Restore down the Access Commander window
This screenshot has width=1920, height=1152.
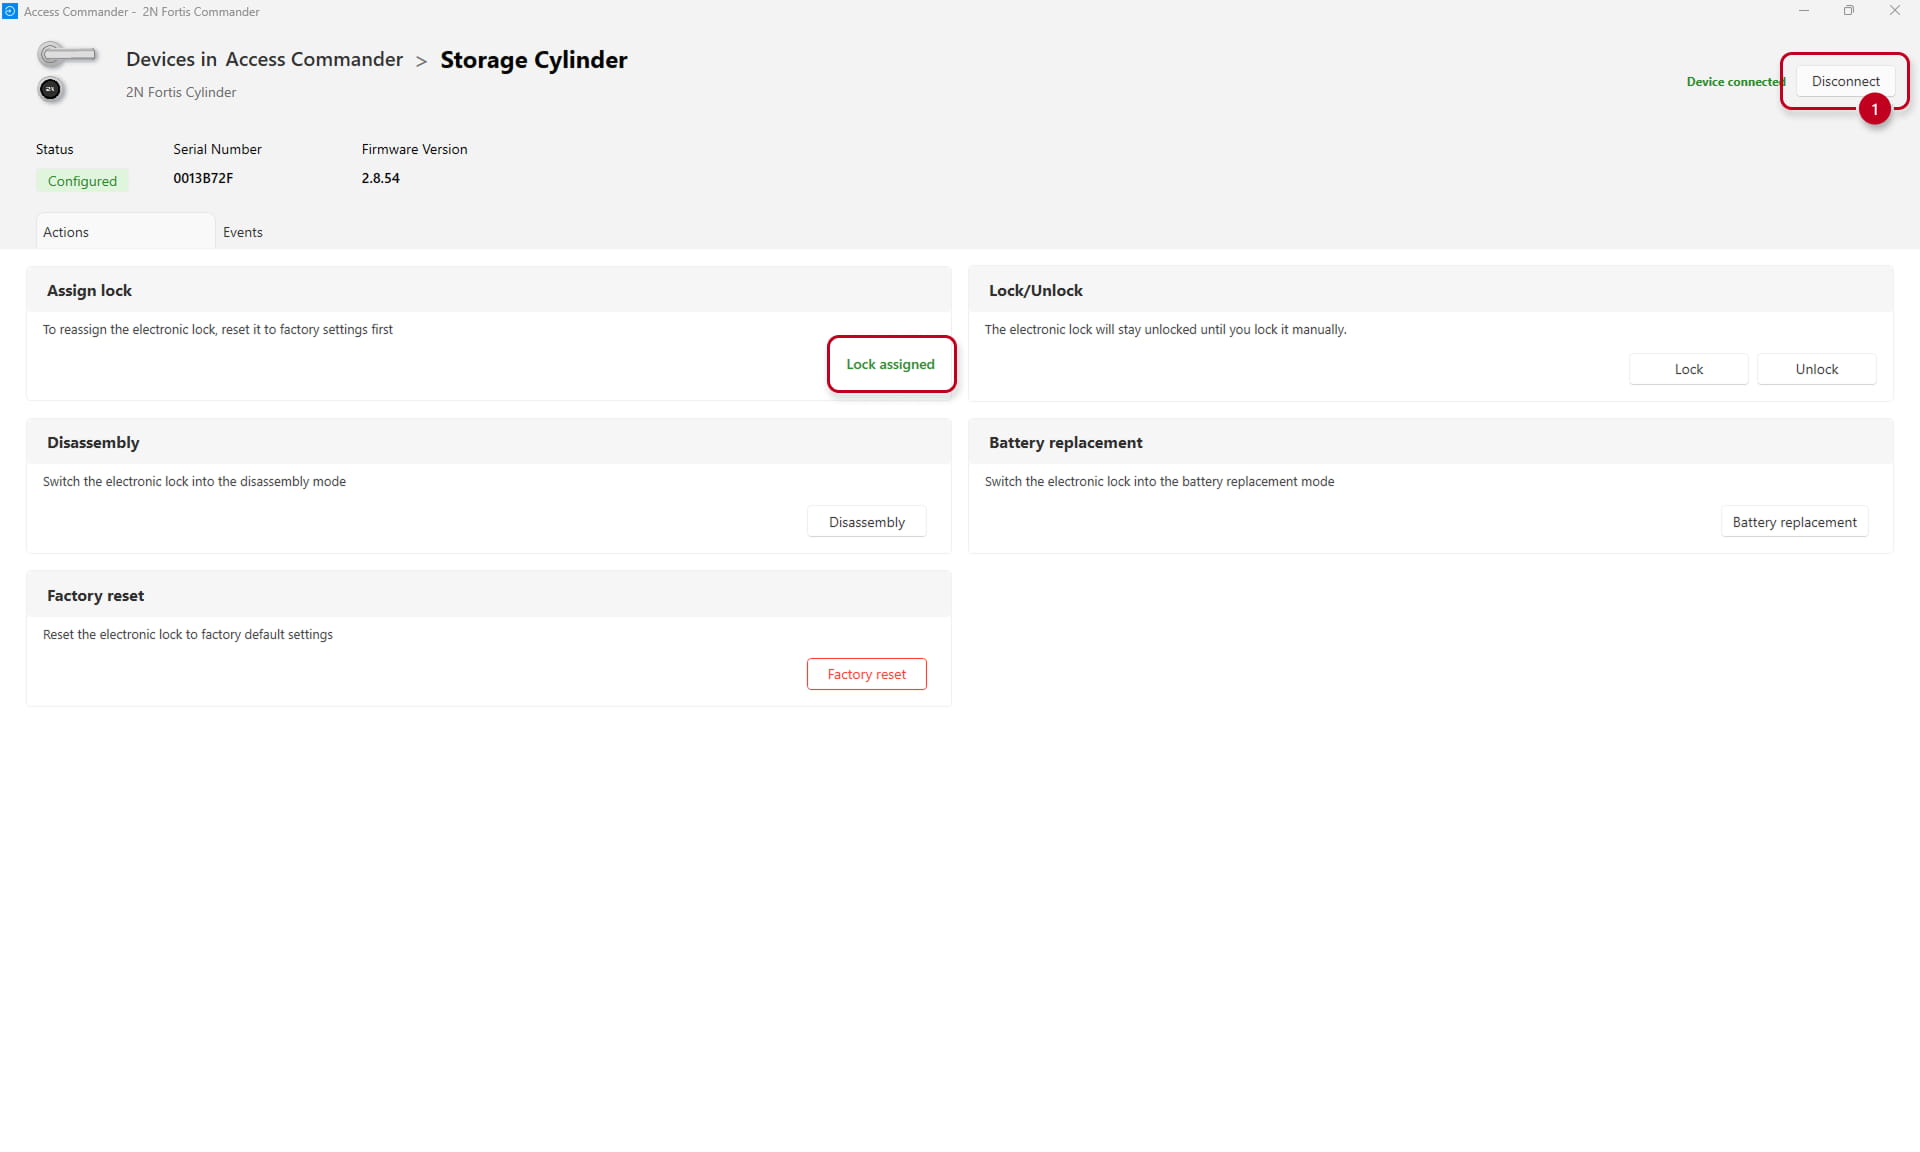(1848, 11)
